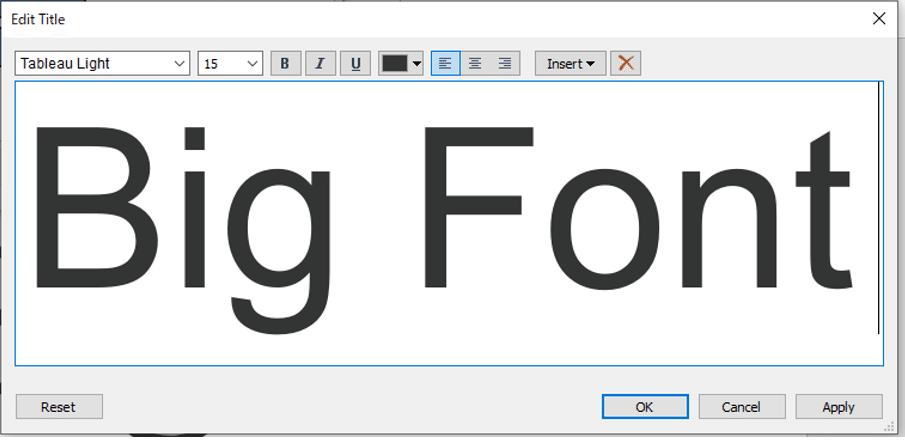905x442 pixels.
Task: Open the Tableau Light font dropdown
Action: [x=102, y=63]
